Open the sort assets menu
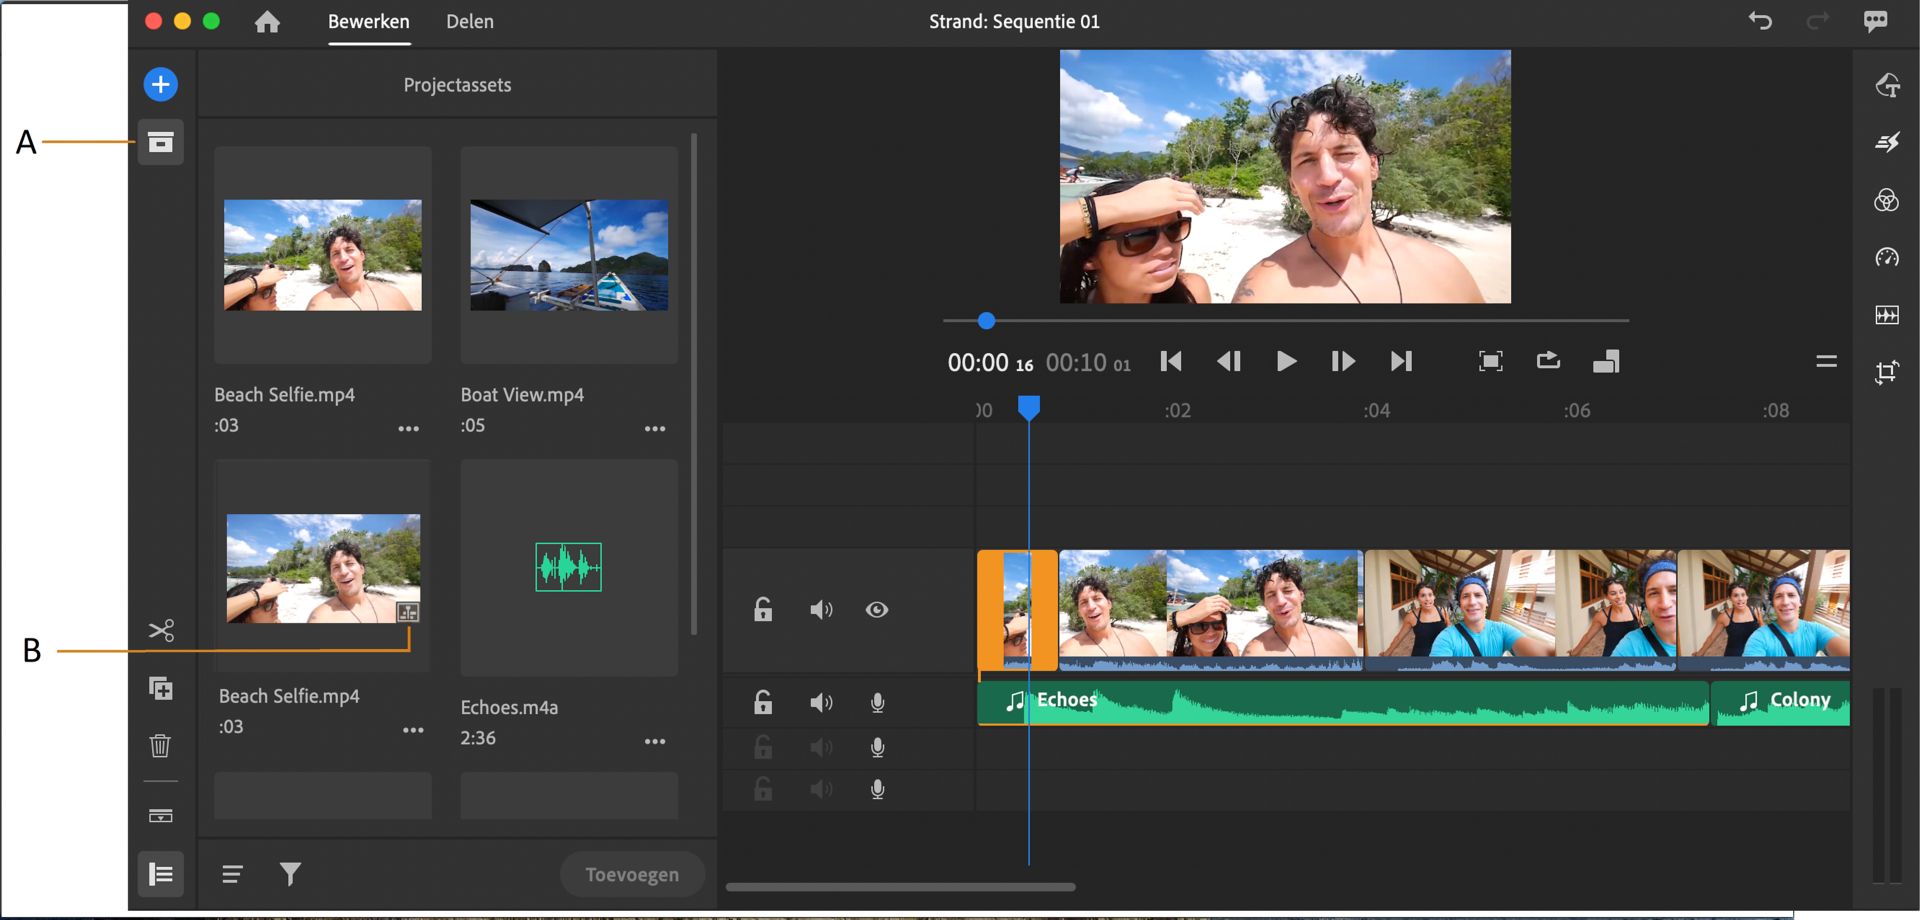 [x=232, y=875]
